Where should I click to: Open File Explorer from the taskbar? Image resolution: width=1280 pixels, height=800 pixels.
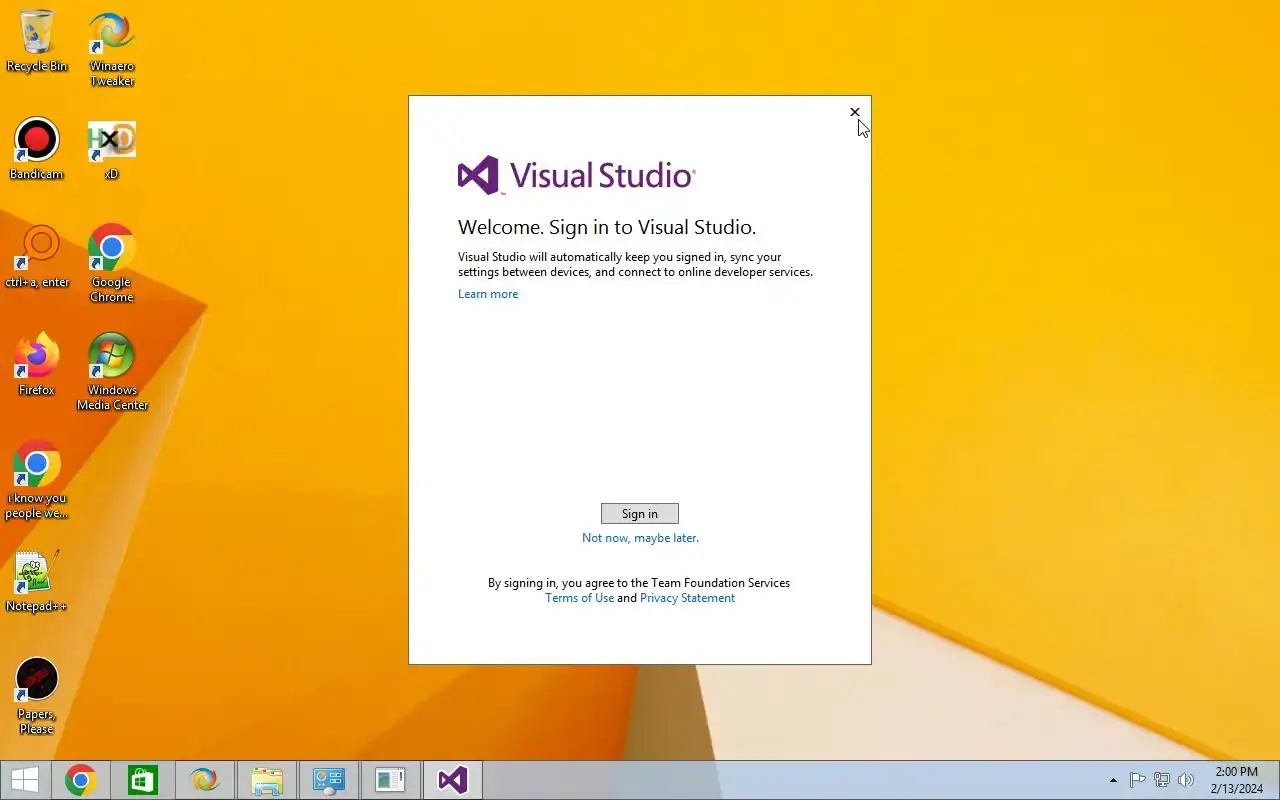(x=267, y=780)
